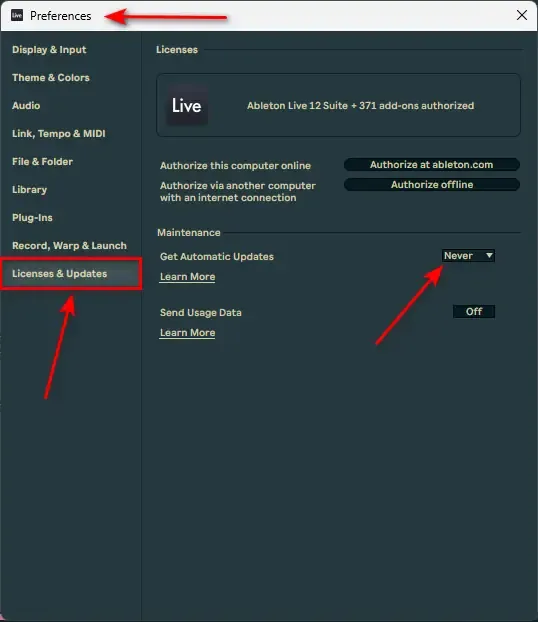The height and width of the screenshot is (622, 538).
Task: Click the Authorize offline button
Action: (x=432, y=184)
